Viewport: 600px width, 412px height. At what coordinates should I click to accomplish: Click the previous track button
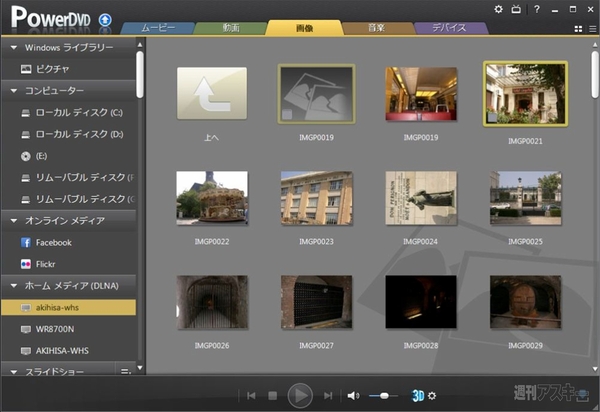[x=251, y=396]
